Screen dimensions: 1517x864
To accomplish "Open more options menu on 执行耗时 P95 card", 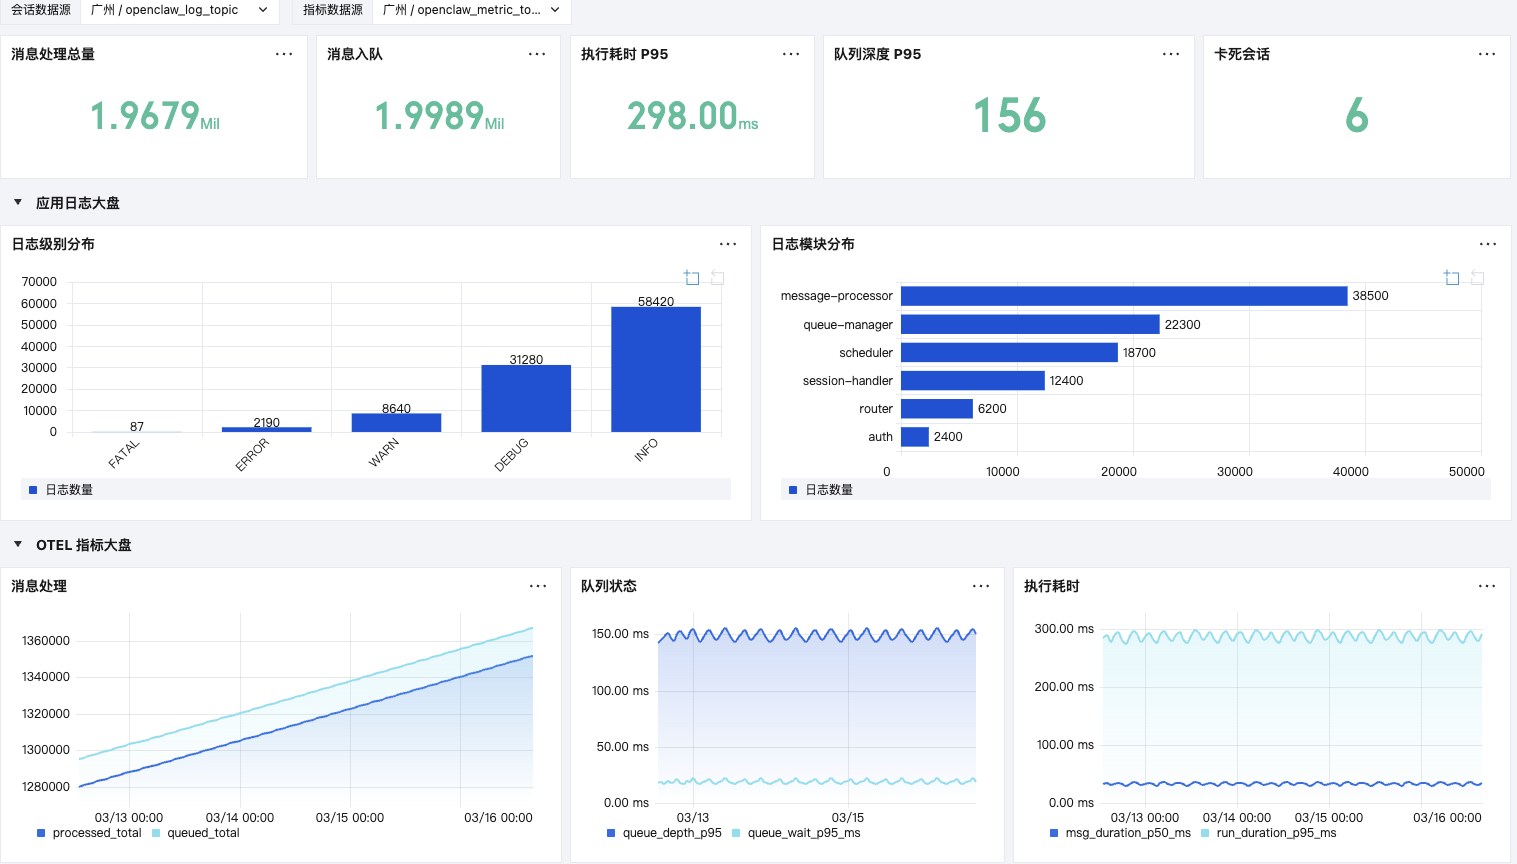I will [x=791, y=54].
